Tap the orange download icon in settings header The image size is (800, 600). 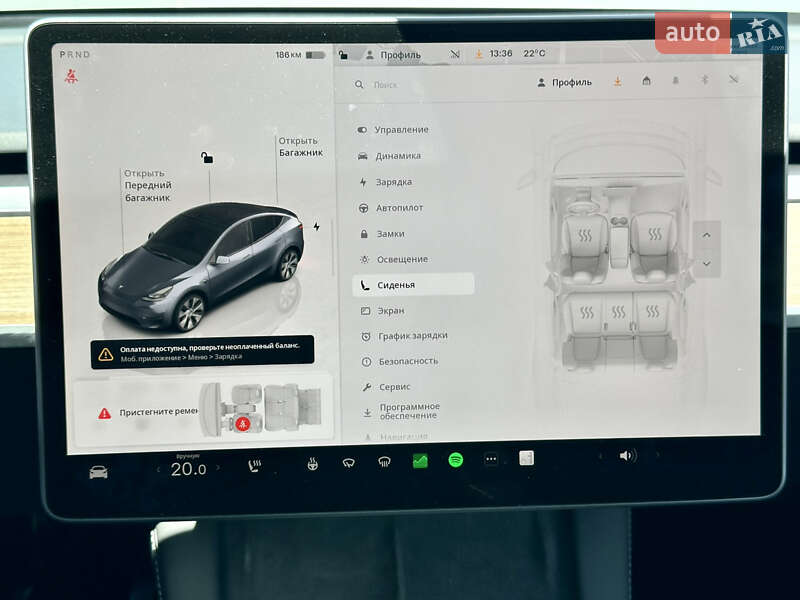(x=617, y=81)
